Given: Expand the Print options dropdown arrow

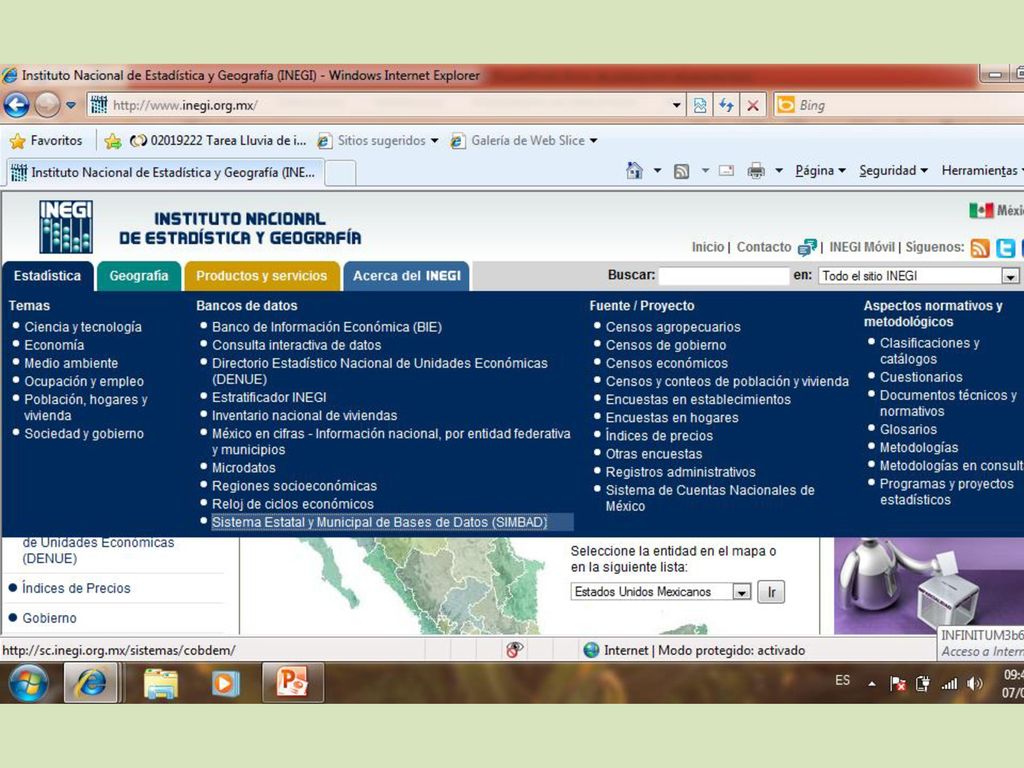Looking at the screenshot, I should click(x=779, y=171).
